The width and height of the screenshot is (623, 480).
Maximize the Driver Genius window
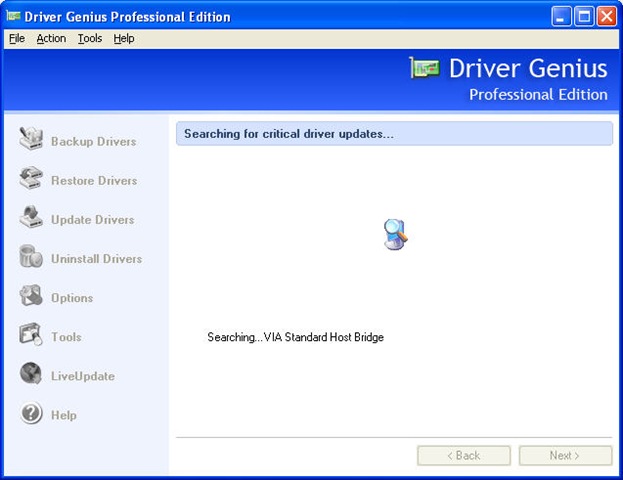point(584,17)
